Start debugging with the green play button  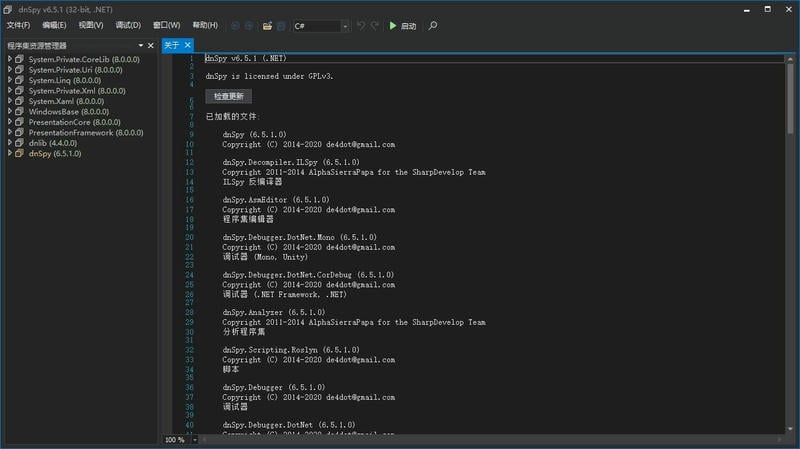393,26
